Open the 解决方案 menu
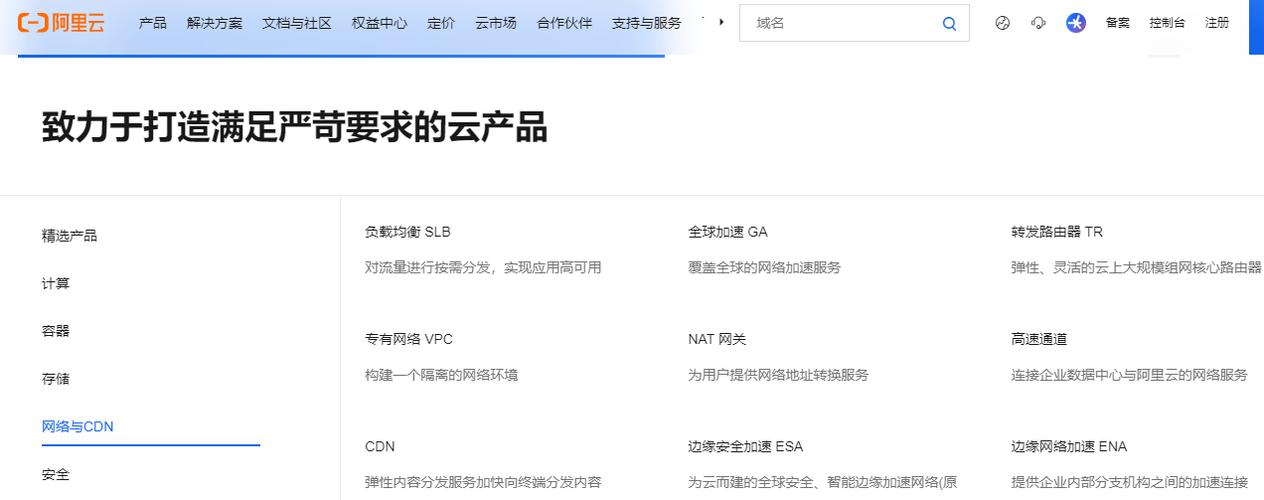This screenshot has width=1264, height=500. (x=214, y=23)
